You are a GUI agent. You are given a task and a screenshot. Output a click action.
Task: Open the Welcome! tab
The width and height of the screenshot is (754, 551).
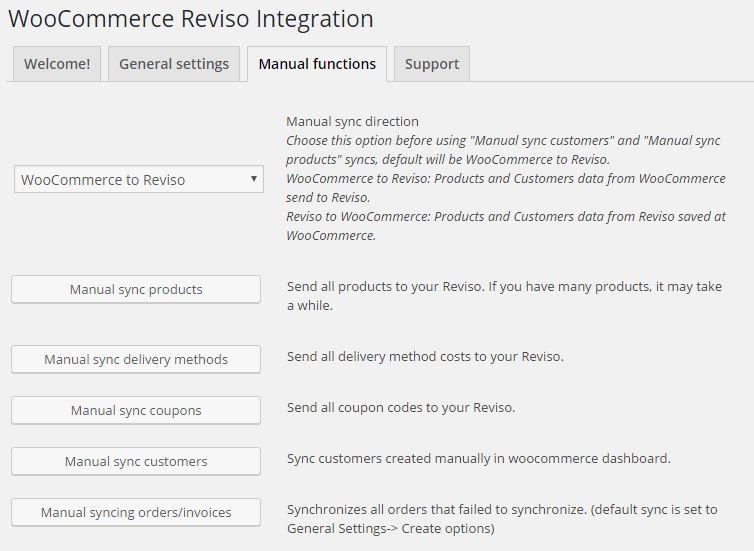(x=57, y=64)
